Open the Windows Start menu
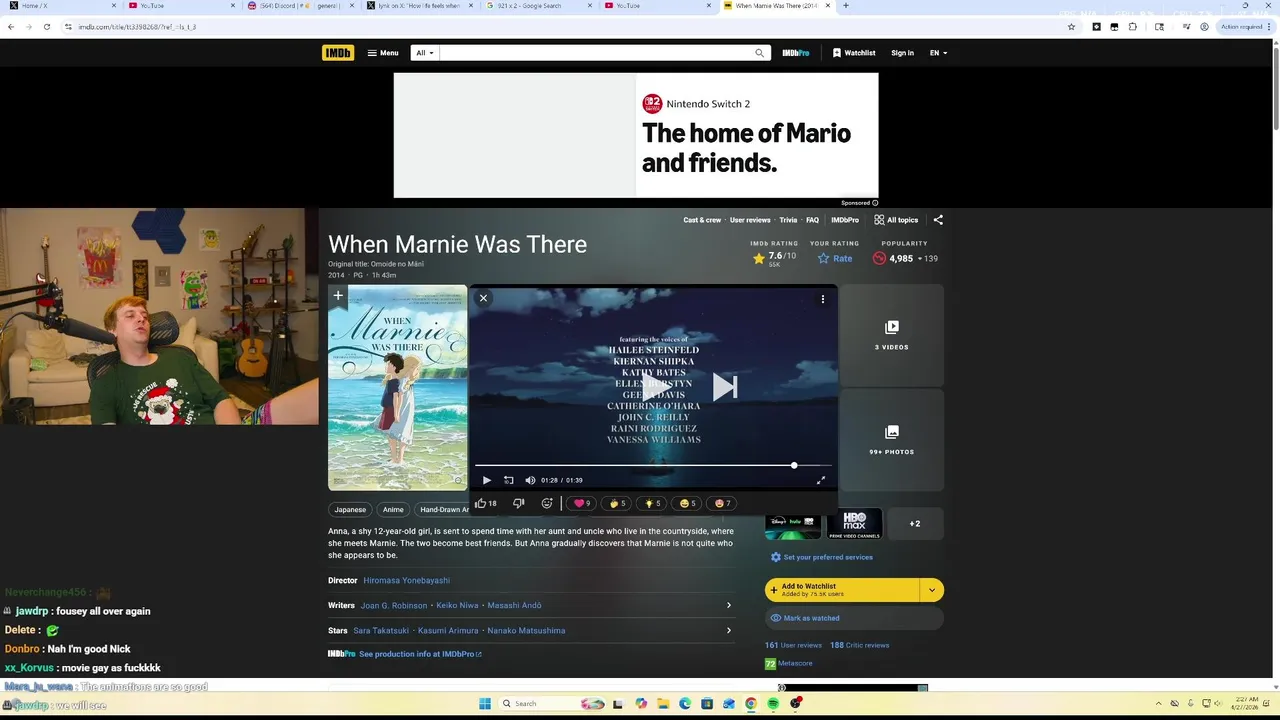Viewport: 1280px width, 720px height. coord(485,704)
